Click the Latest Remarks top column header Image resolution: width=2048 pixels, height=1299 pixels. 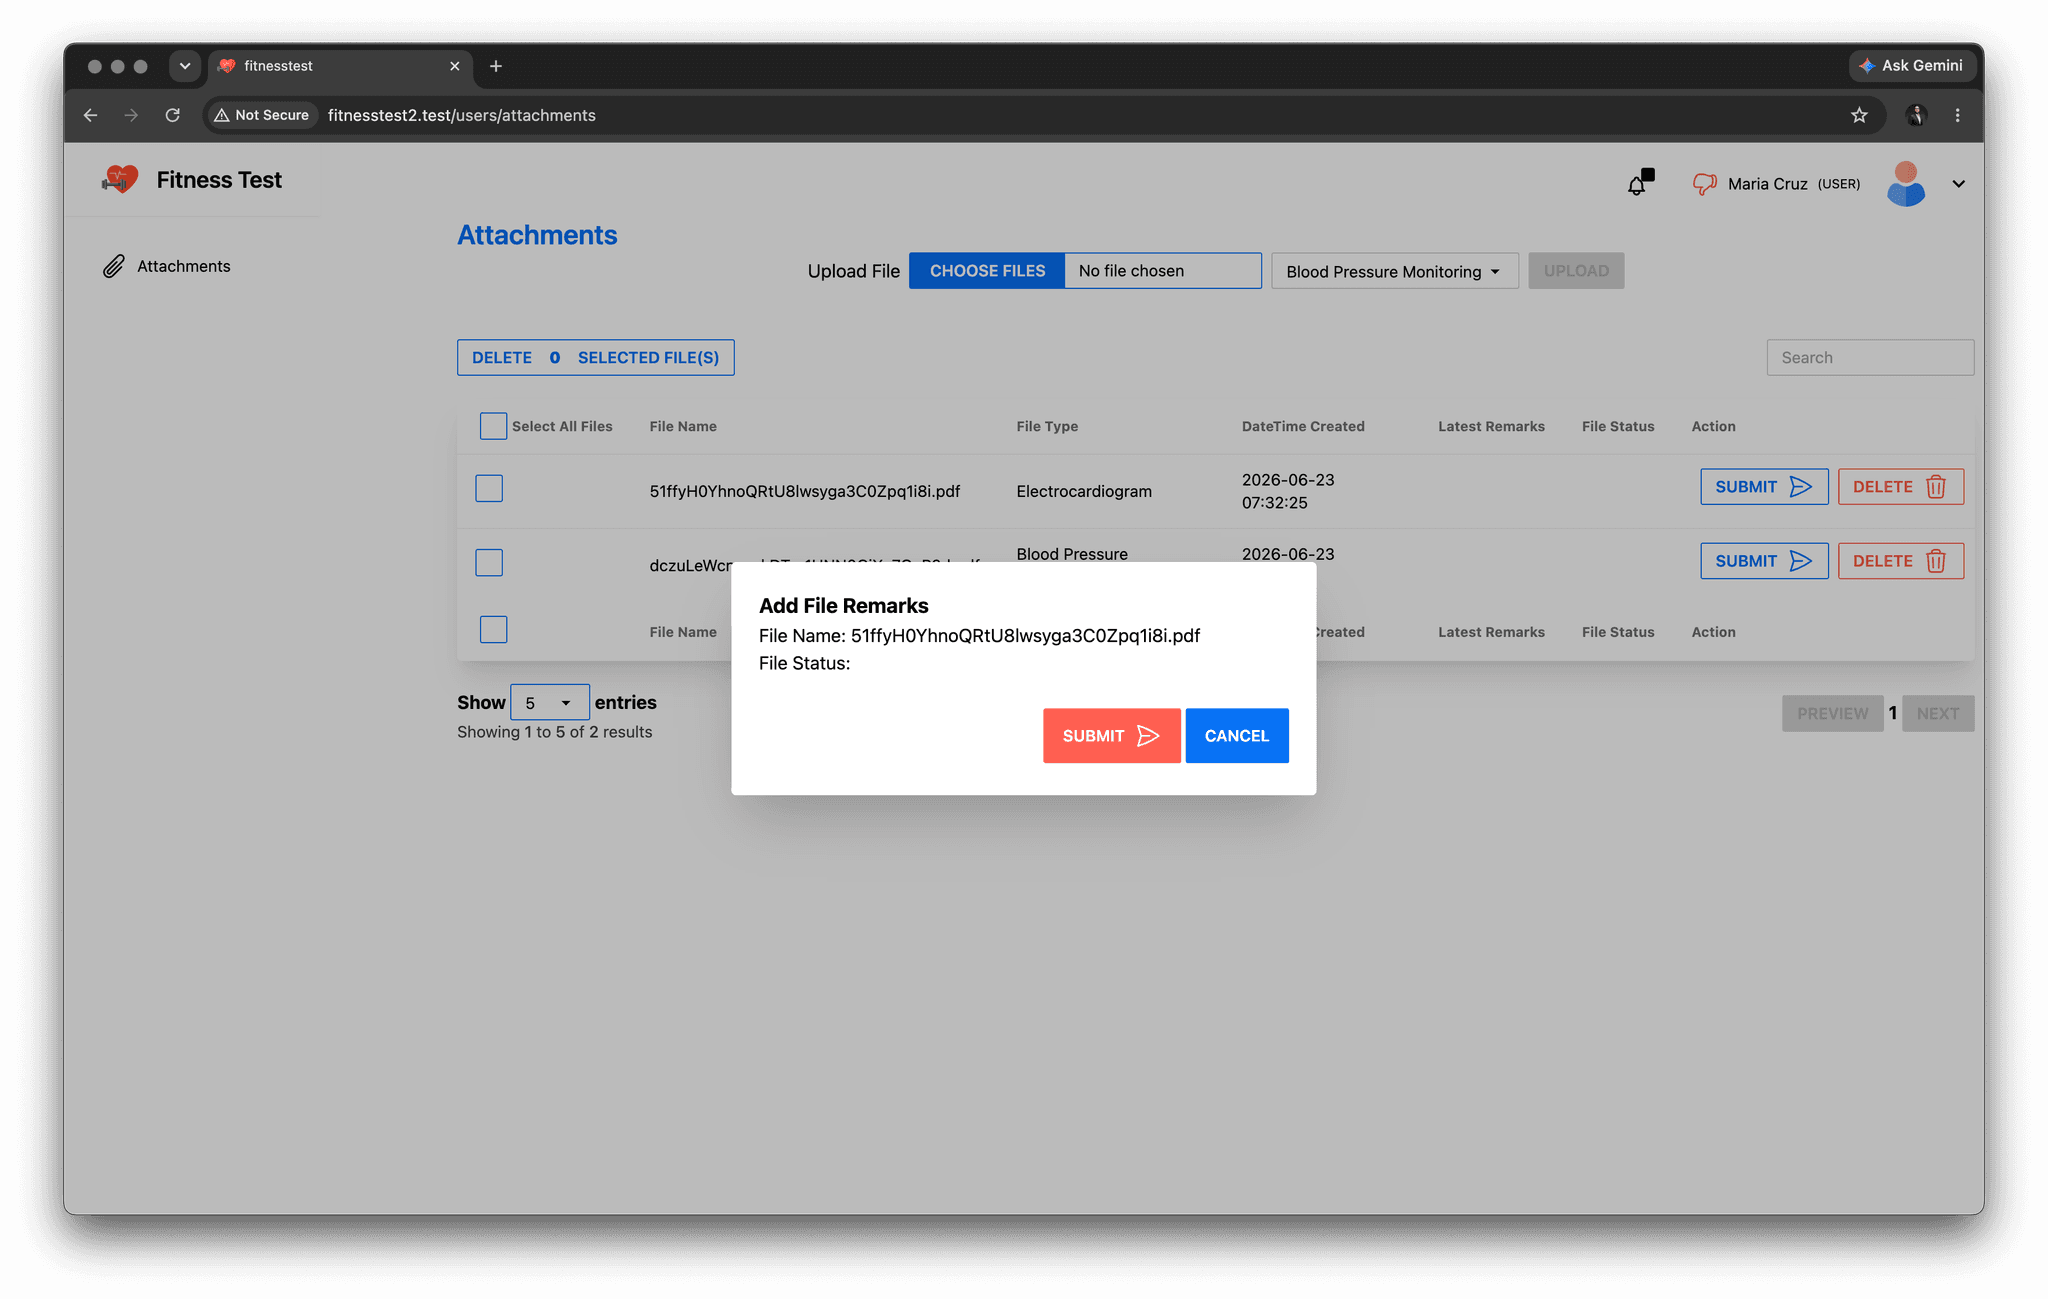point(1491,426)
